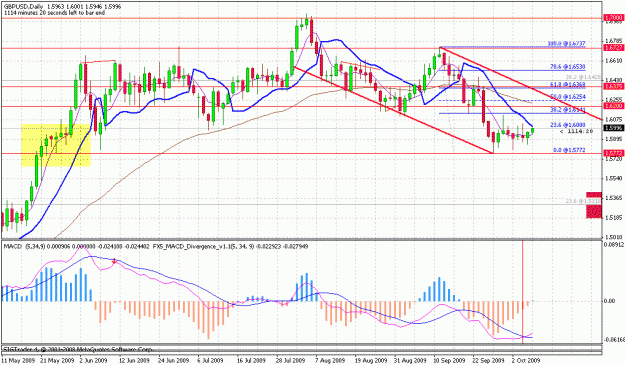Click the 1.5540 price axis label
This screenshot has height=365, width=625.
[x=614, y=178]
